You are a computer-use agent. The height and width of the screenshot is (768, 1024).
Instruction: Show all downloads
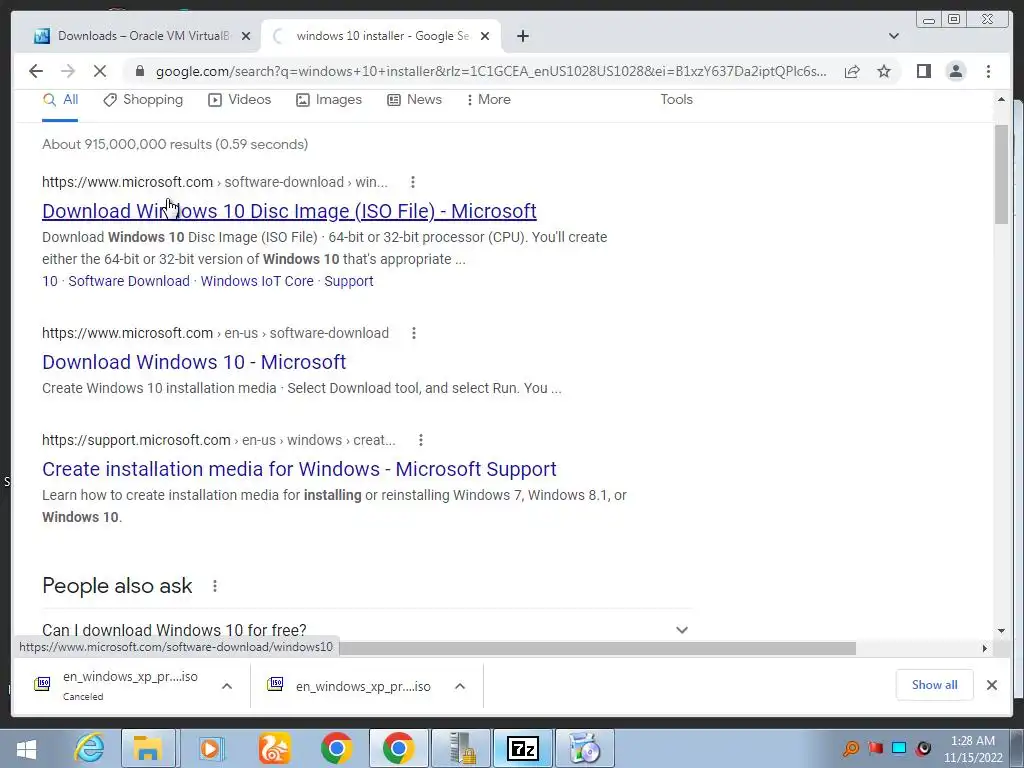point(935,685)
